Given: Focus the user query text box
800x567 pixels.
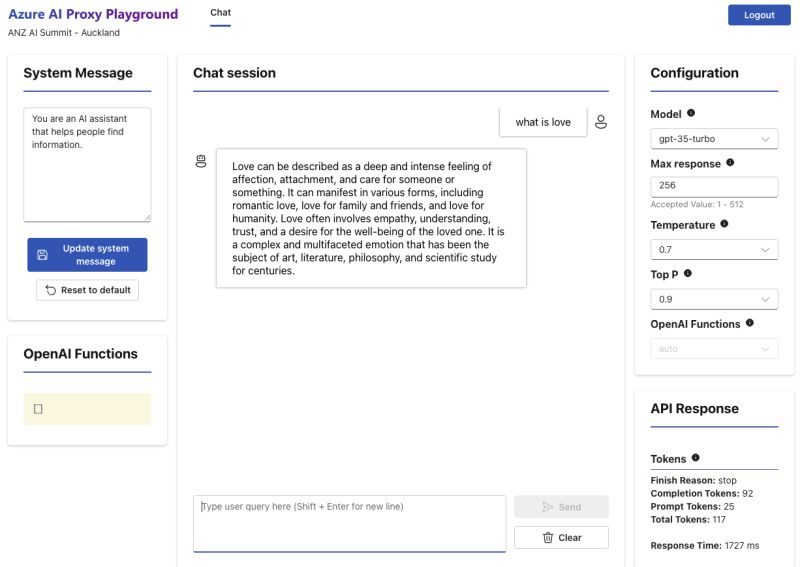Looking at the screenshot, I should pos(349,523).
